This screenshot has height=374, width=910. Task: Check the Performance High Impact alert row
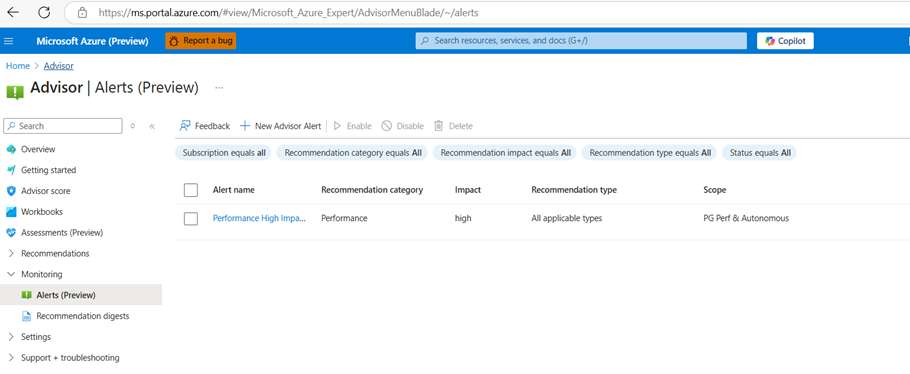[191, 218]
